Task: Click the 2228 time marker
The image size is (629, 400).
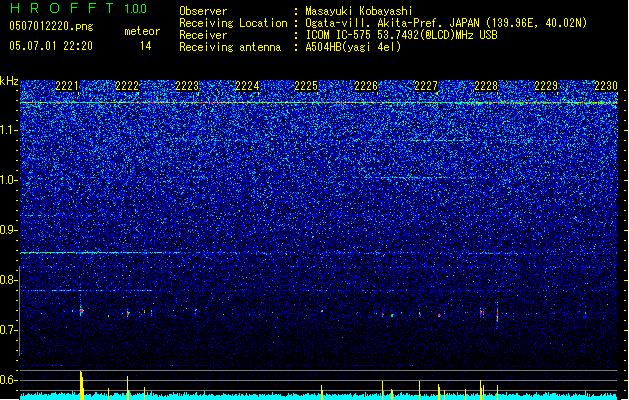Action: (x=486, y=86)
